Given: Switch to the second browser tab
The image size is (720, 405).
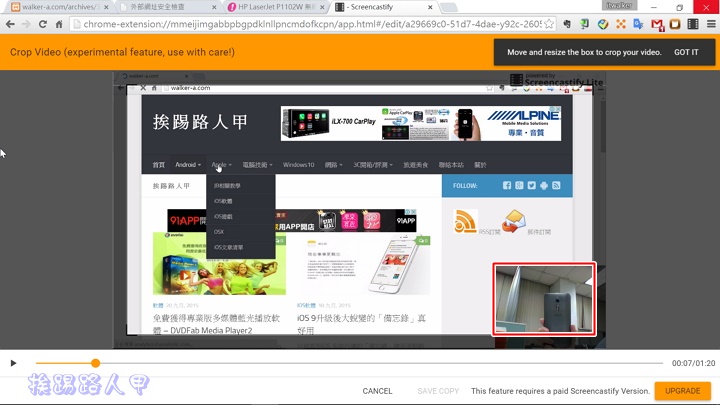Looking at the screenshot, I should (x=167, y=7).
